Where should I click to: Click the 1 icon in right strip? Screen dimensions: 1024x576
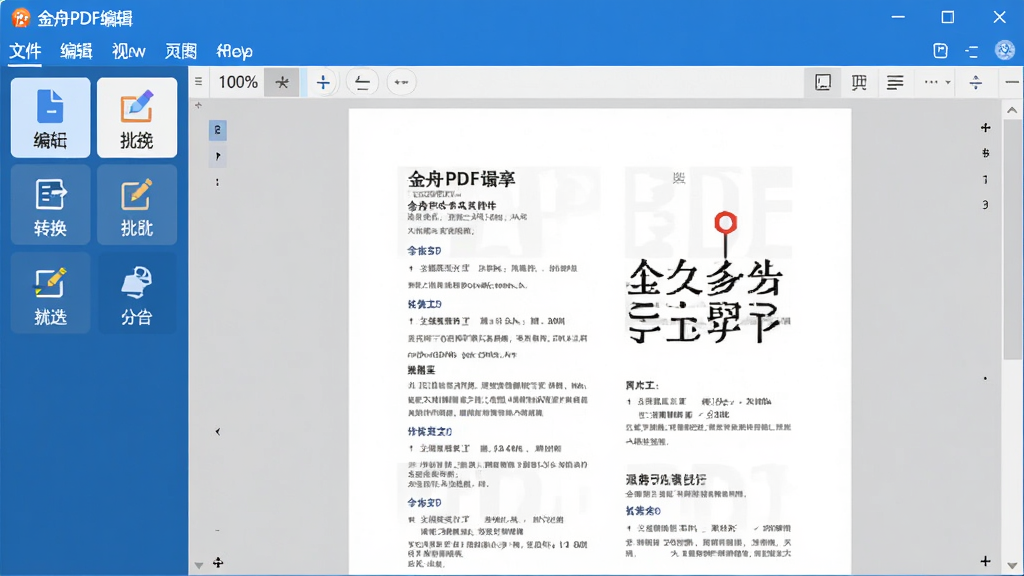(985, 179)
